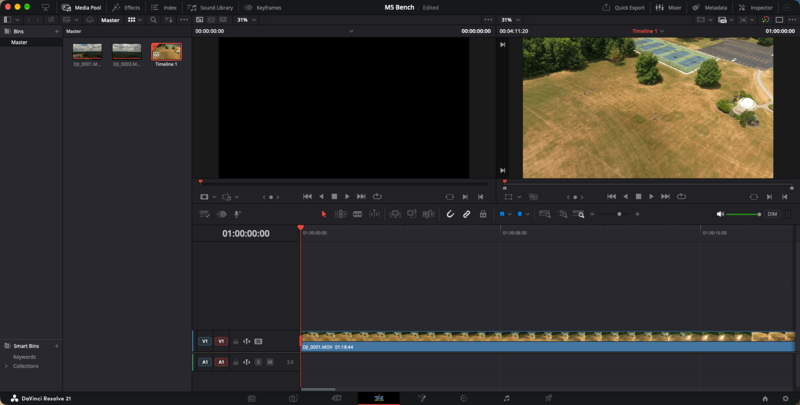Open the flag color dropdown arrow

click(x=510, y=214)
